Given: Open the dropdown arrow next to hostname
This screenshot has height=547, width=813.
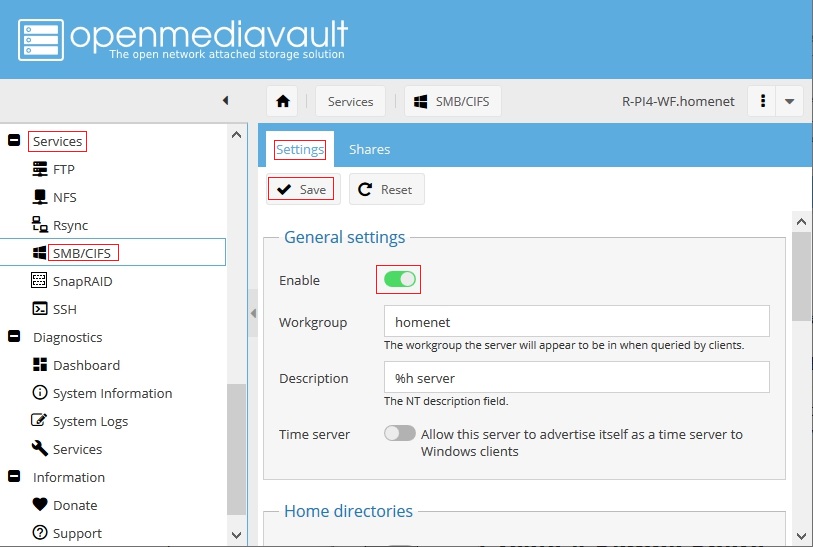Looking at the screenshot, I should (790, 101).
